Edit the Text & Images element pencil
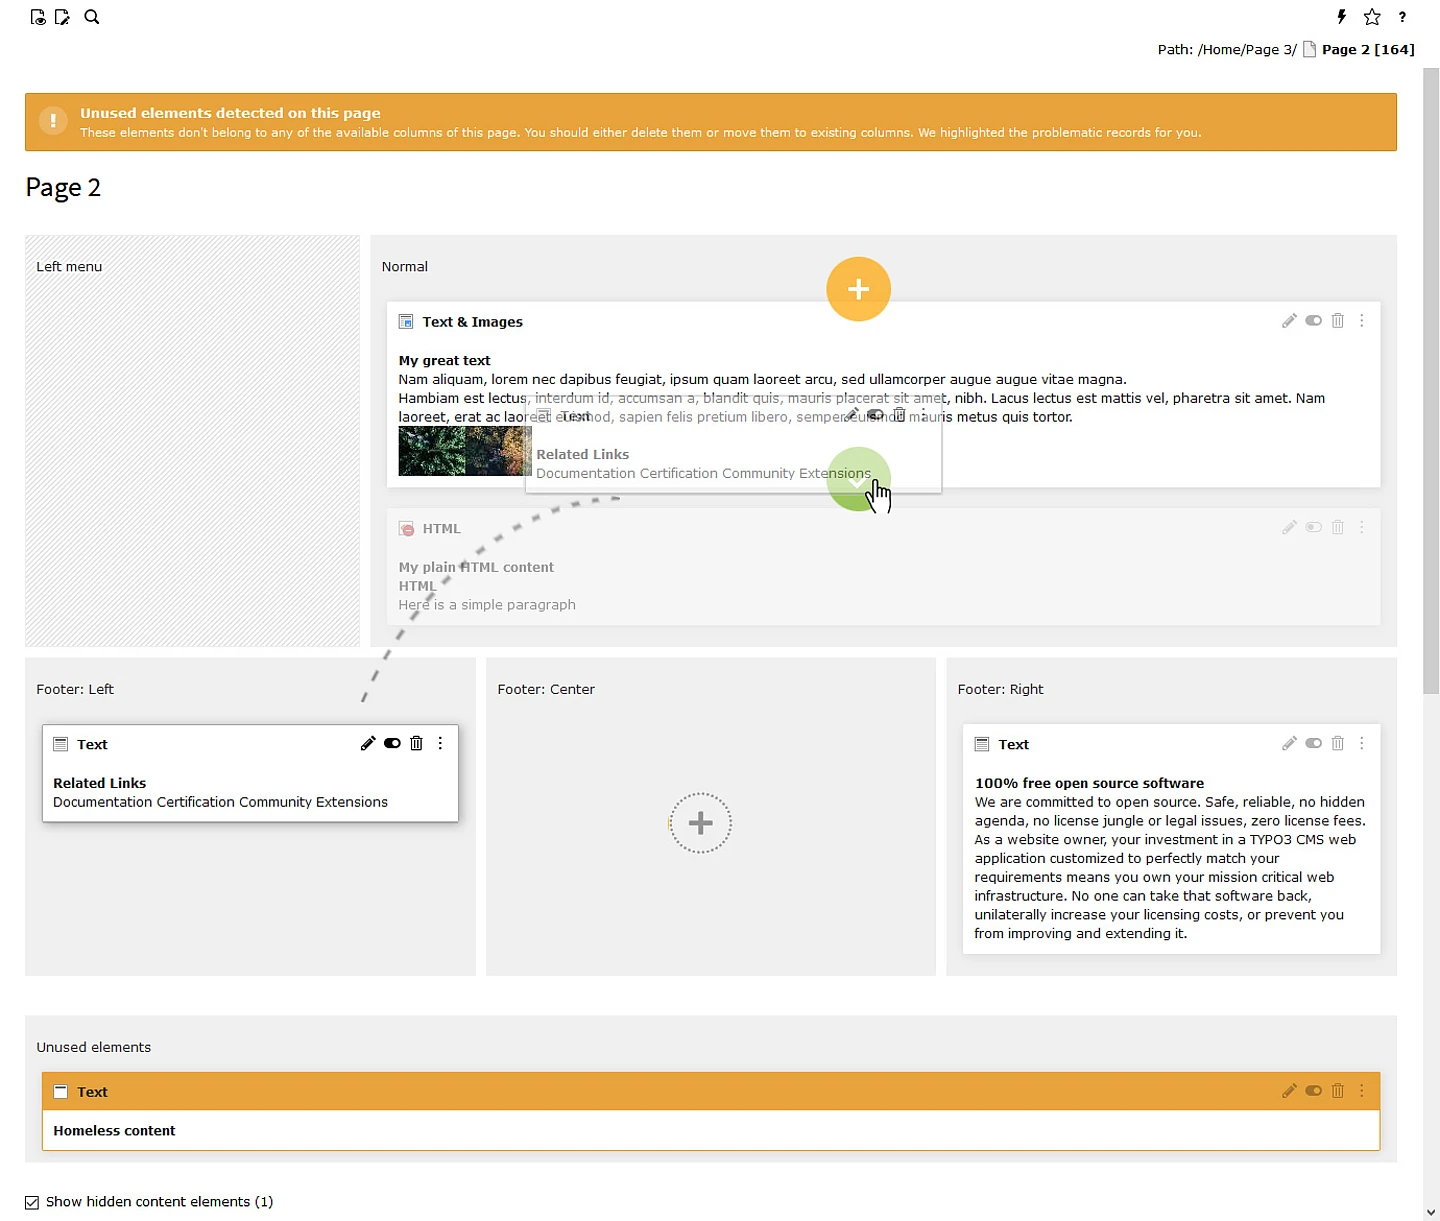1440x1221 pixels. [x=1289, y=321]
